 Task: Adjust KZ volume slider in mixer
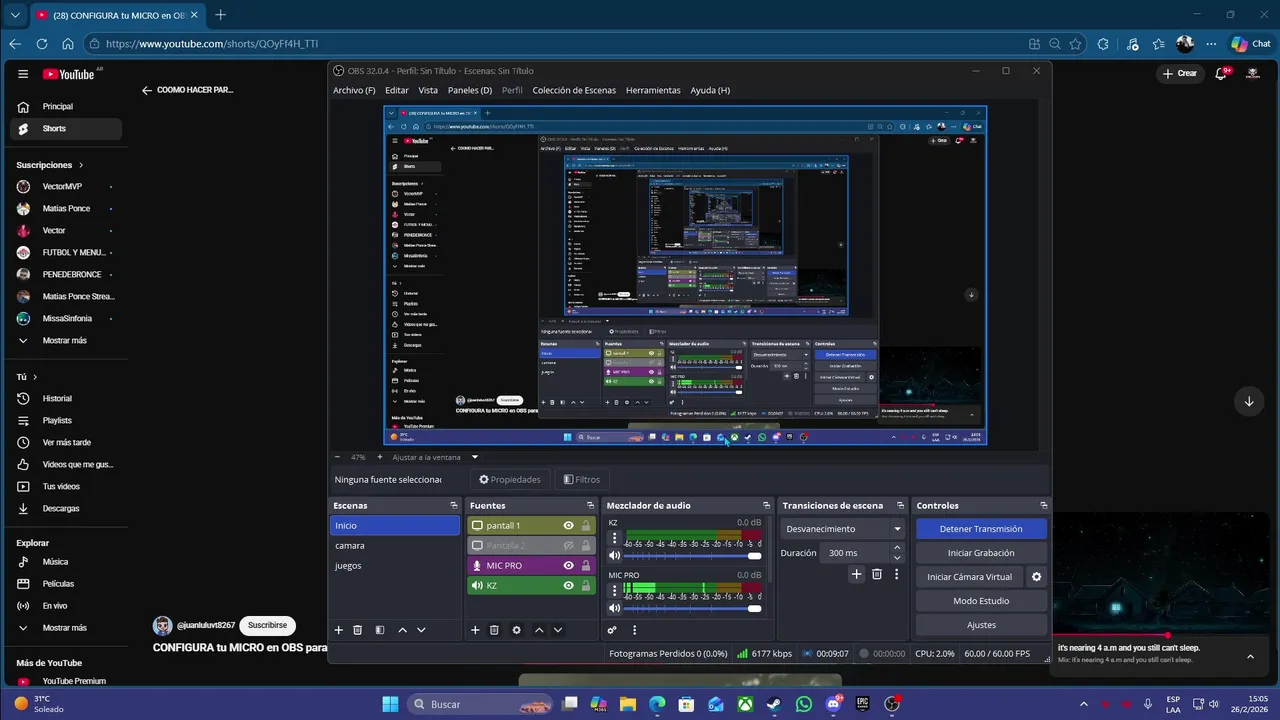pyautogui.click(x=692, y=556)
